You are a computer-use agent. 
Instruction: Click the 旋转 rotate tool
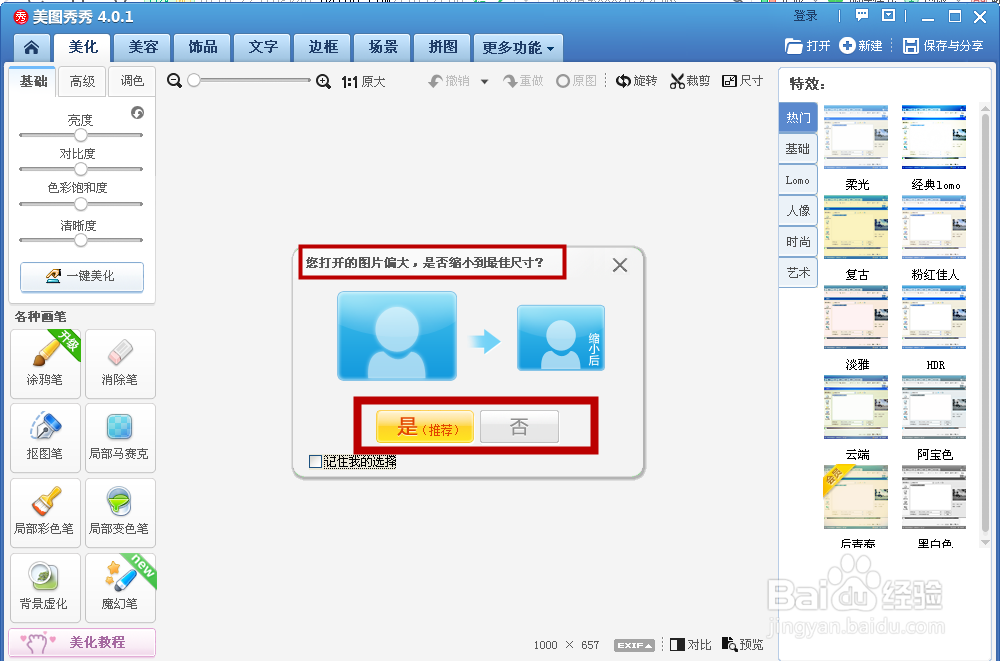point(636,81)
